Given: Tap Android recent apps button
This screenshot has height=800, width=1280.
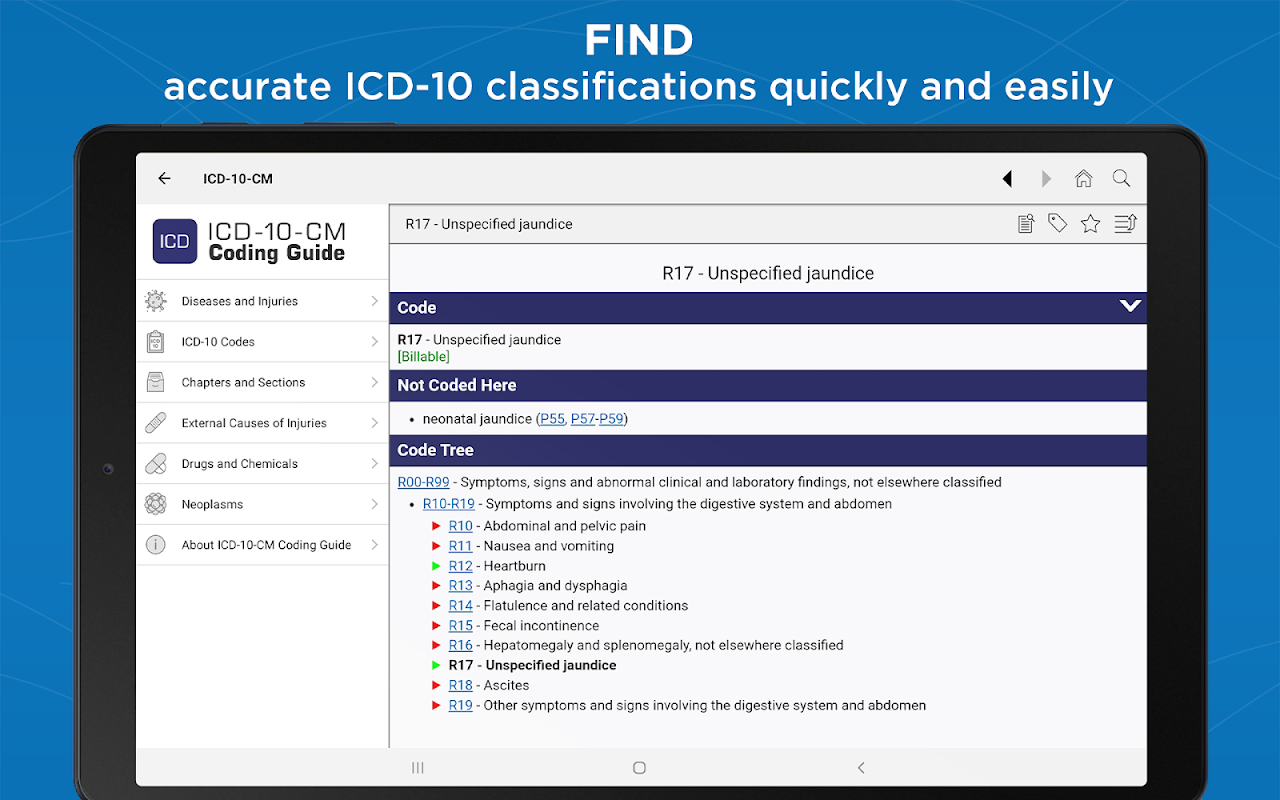Looking at the screenshot, I should (x=418, y=768).
